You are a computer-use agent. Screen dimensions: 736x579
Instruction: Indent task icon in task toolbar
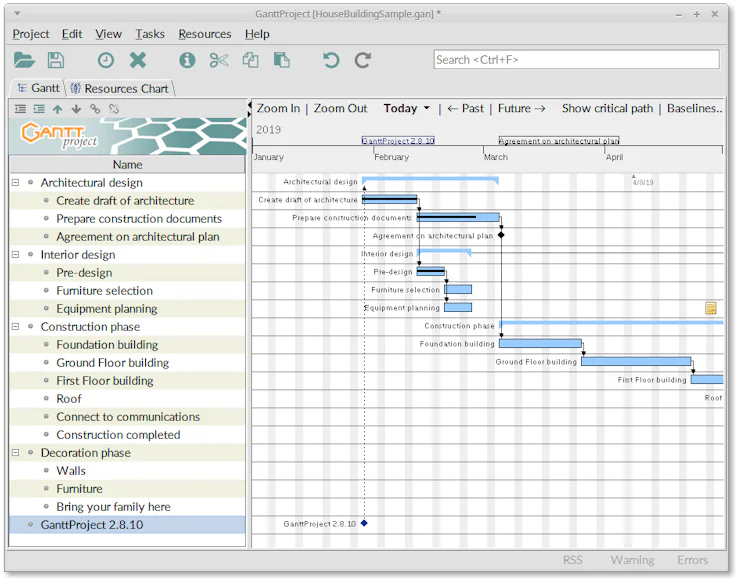coord(39,109)
